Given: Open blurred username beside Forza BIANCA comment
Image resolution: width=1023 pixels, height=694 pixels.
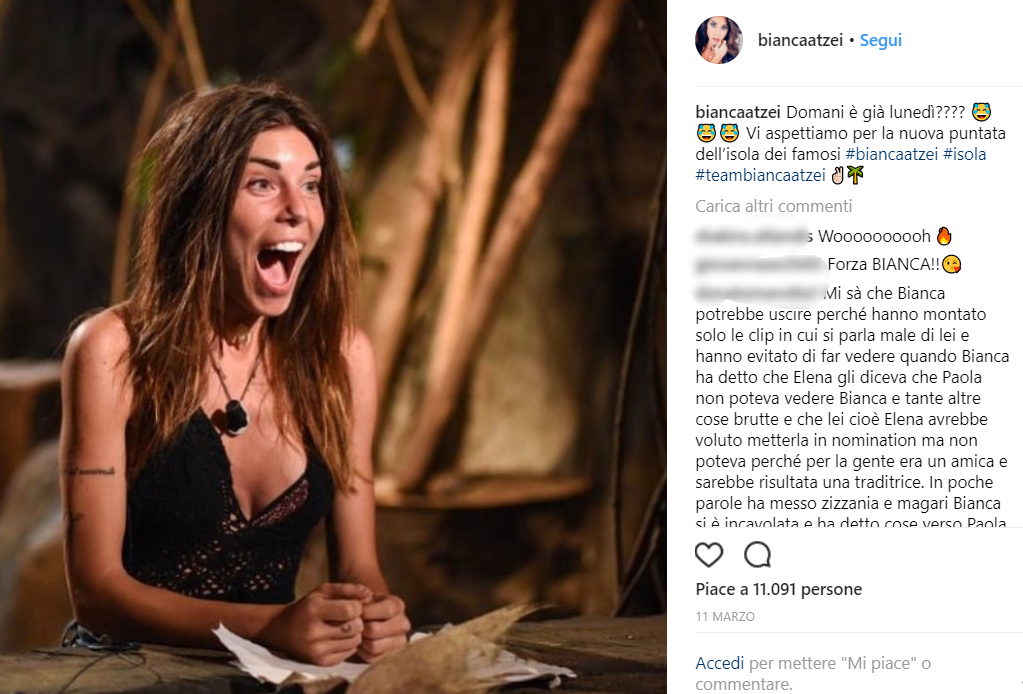Looking at the screenshot, I should (x=759, y=265).
